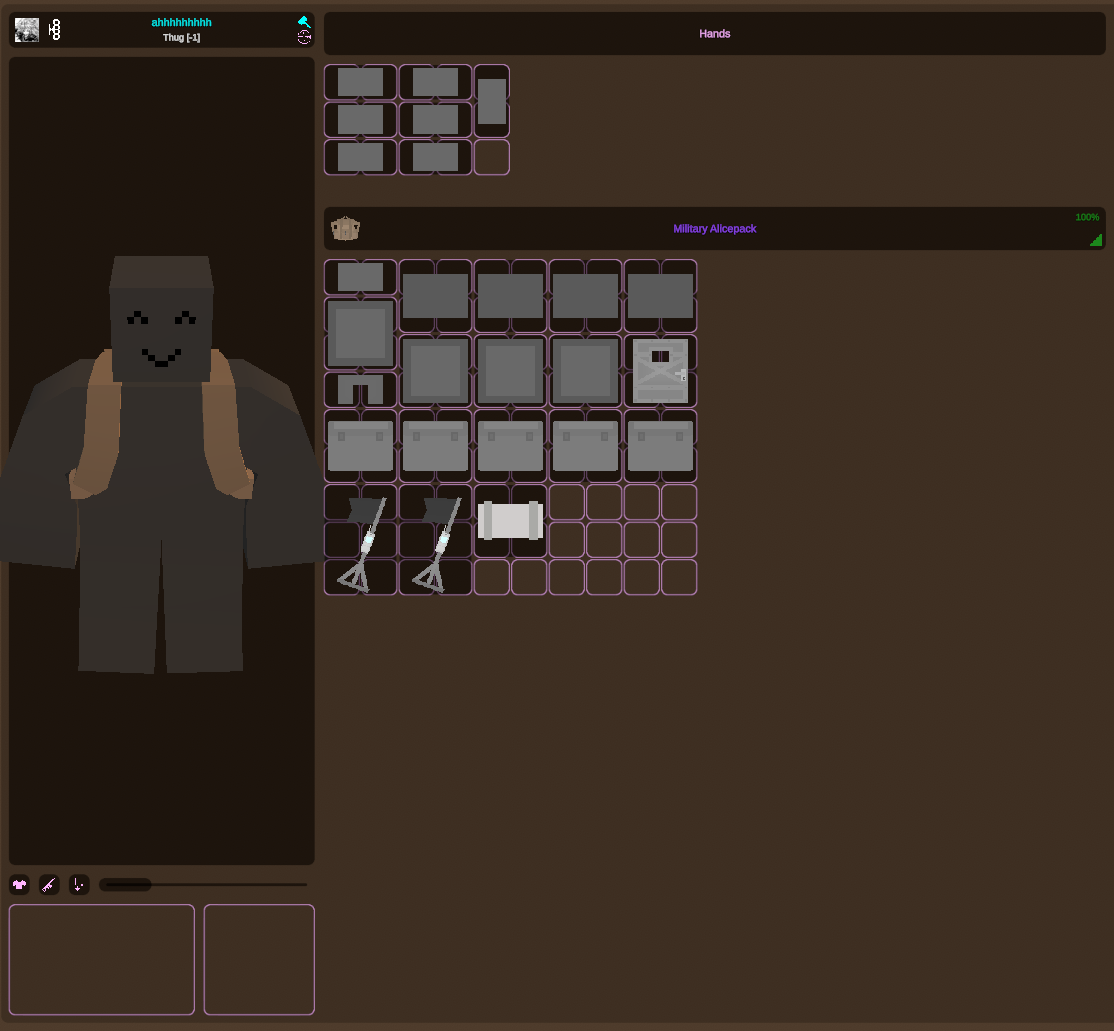
Task: Open the rifle weapon icon button
Action: (x=49, y=885)
